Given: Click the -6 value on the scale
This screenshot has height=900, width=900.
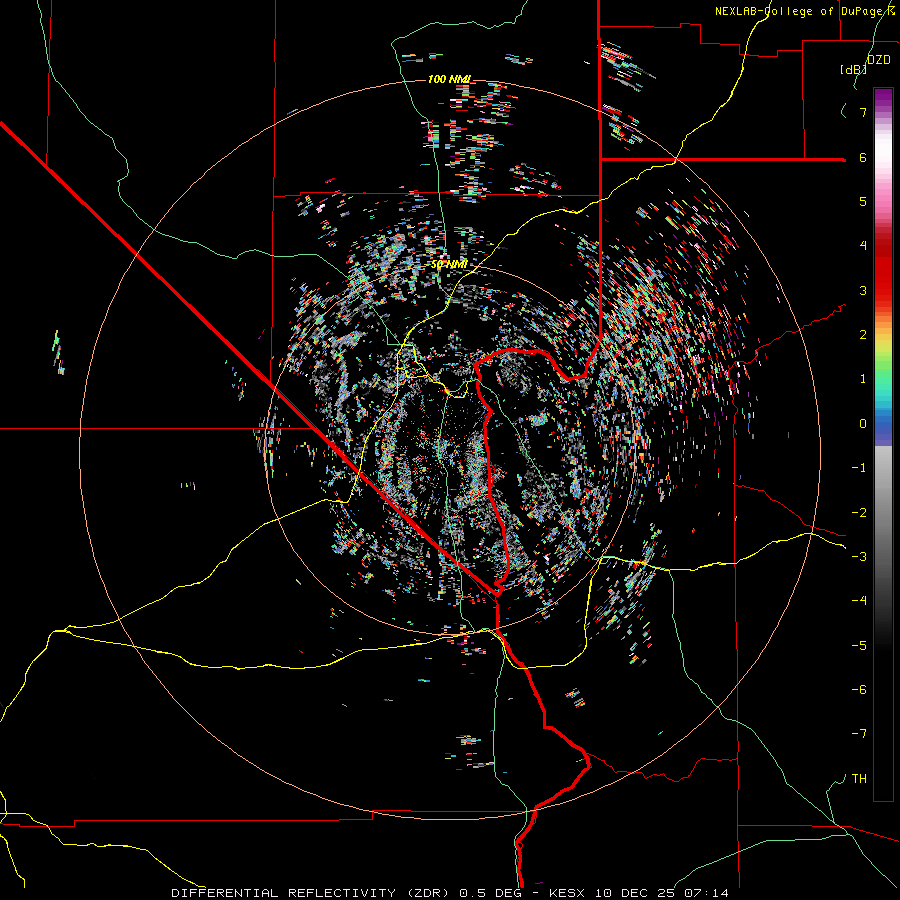Looking at the screenshot, I should (x=859, y=690).
